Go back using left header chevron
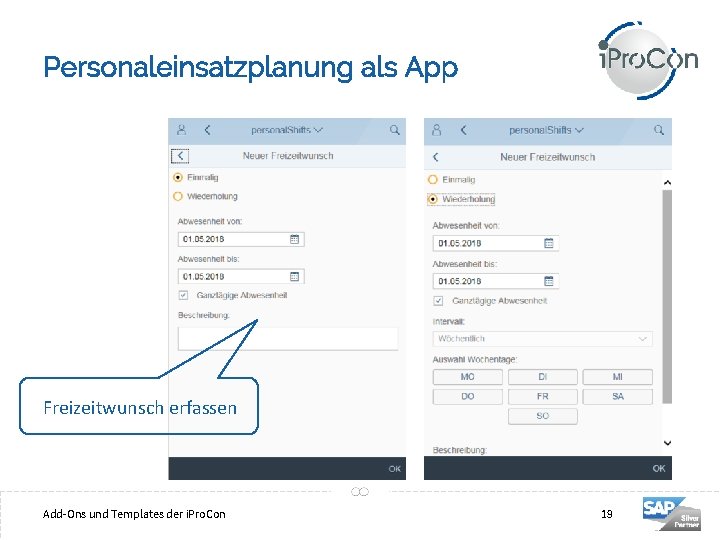720x540 pixels. [208, 130]
